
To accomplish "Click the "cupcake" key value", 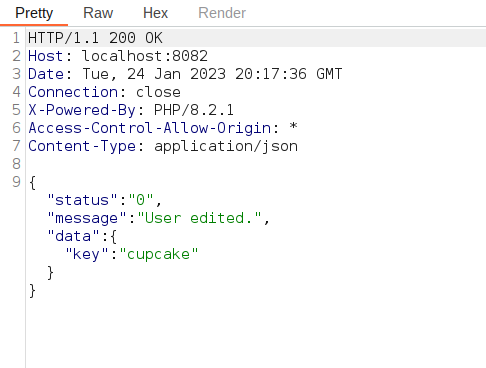I will 159,254.
